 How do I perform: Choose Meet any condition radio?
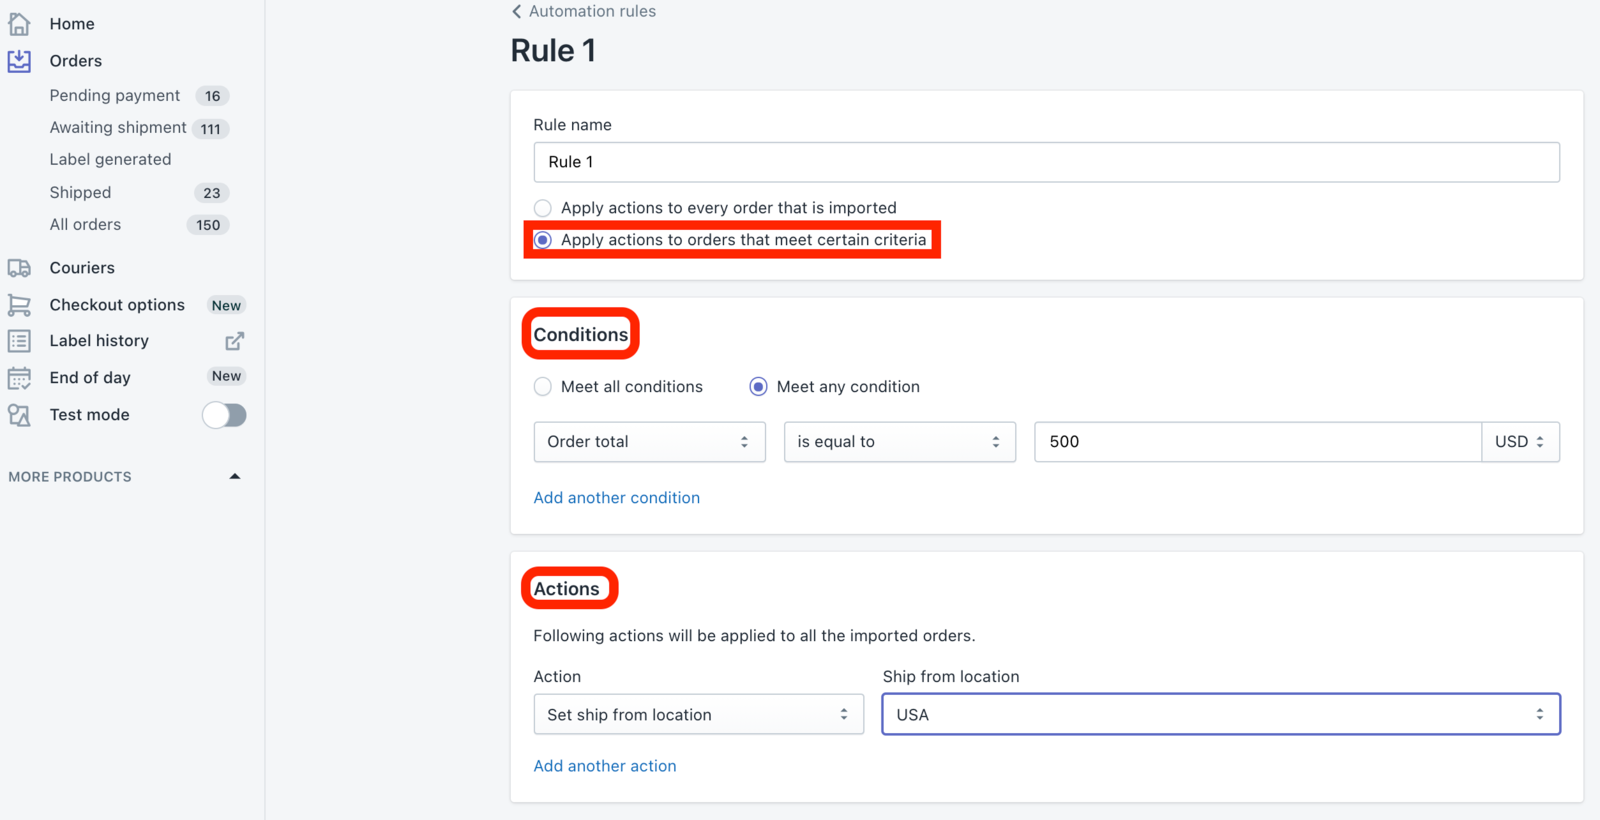click(x=758, y=387)
